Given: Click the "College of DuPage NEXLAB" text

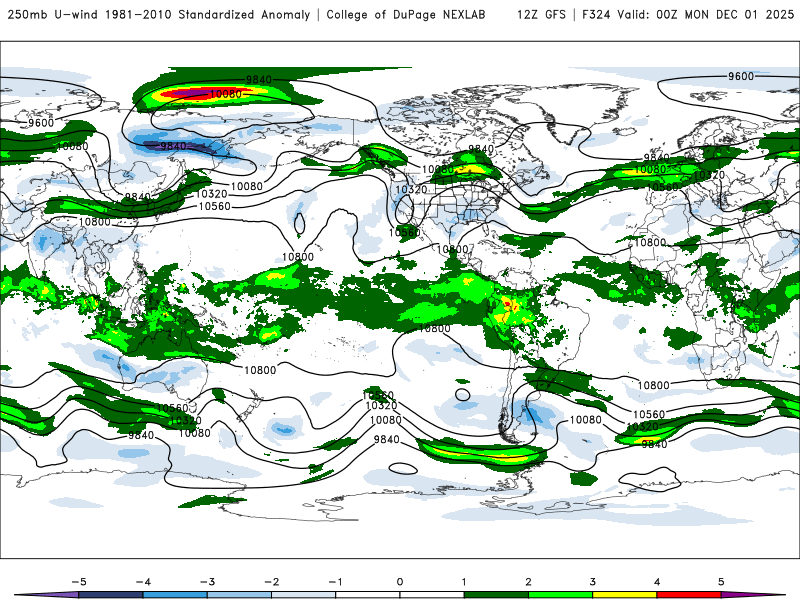Looking at the screenshot, I should [x=406, y=14].
